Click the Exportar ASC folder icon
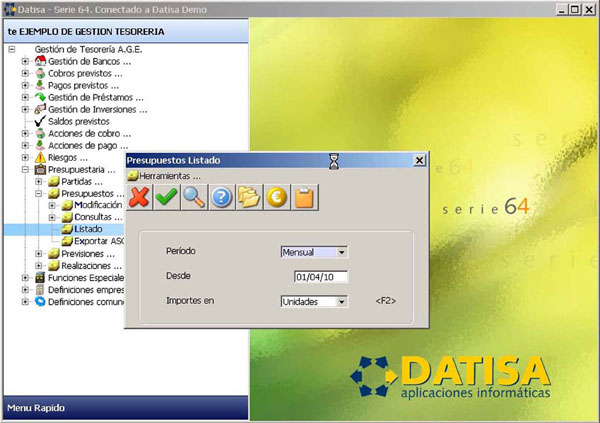Viewport: 600px width, 423px height. (67, 241)
